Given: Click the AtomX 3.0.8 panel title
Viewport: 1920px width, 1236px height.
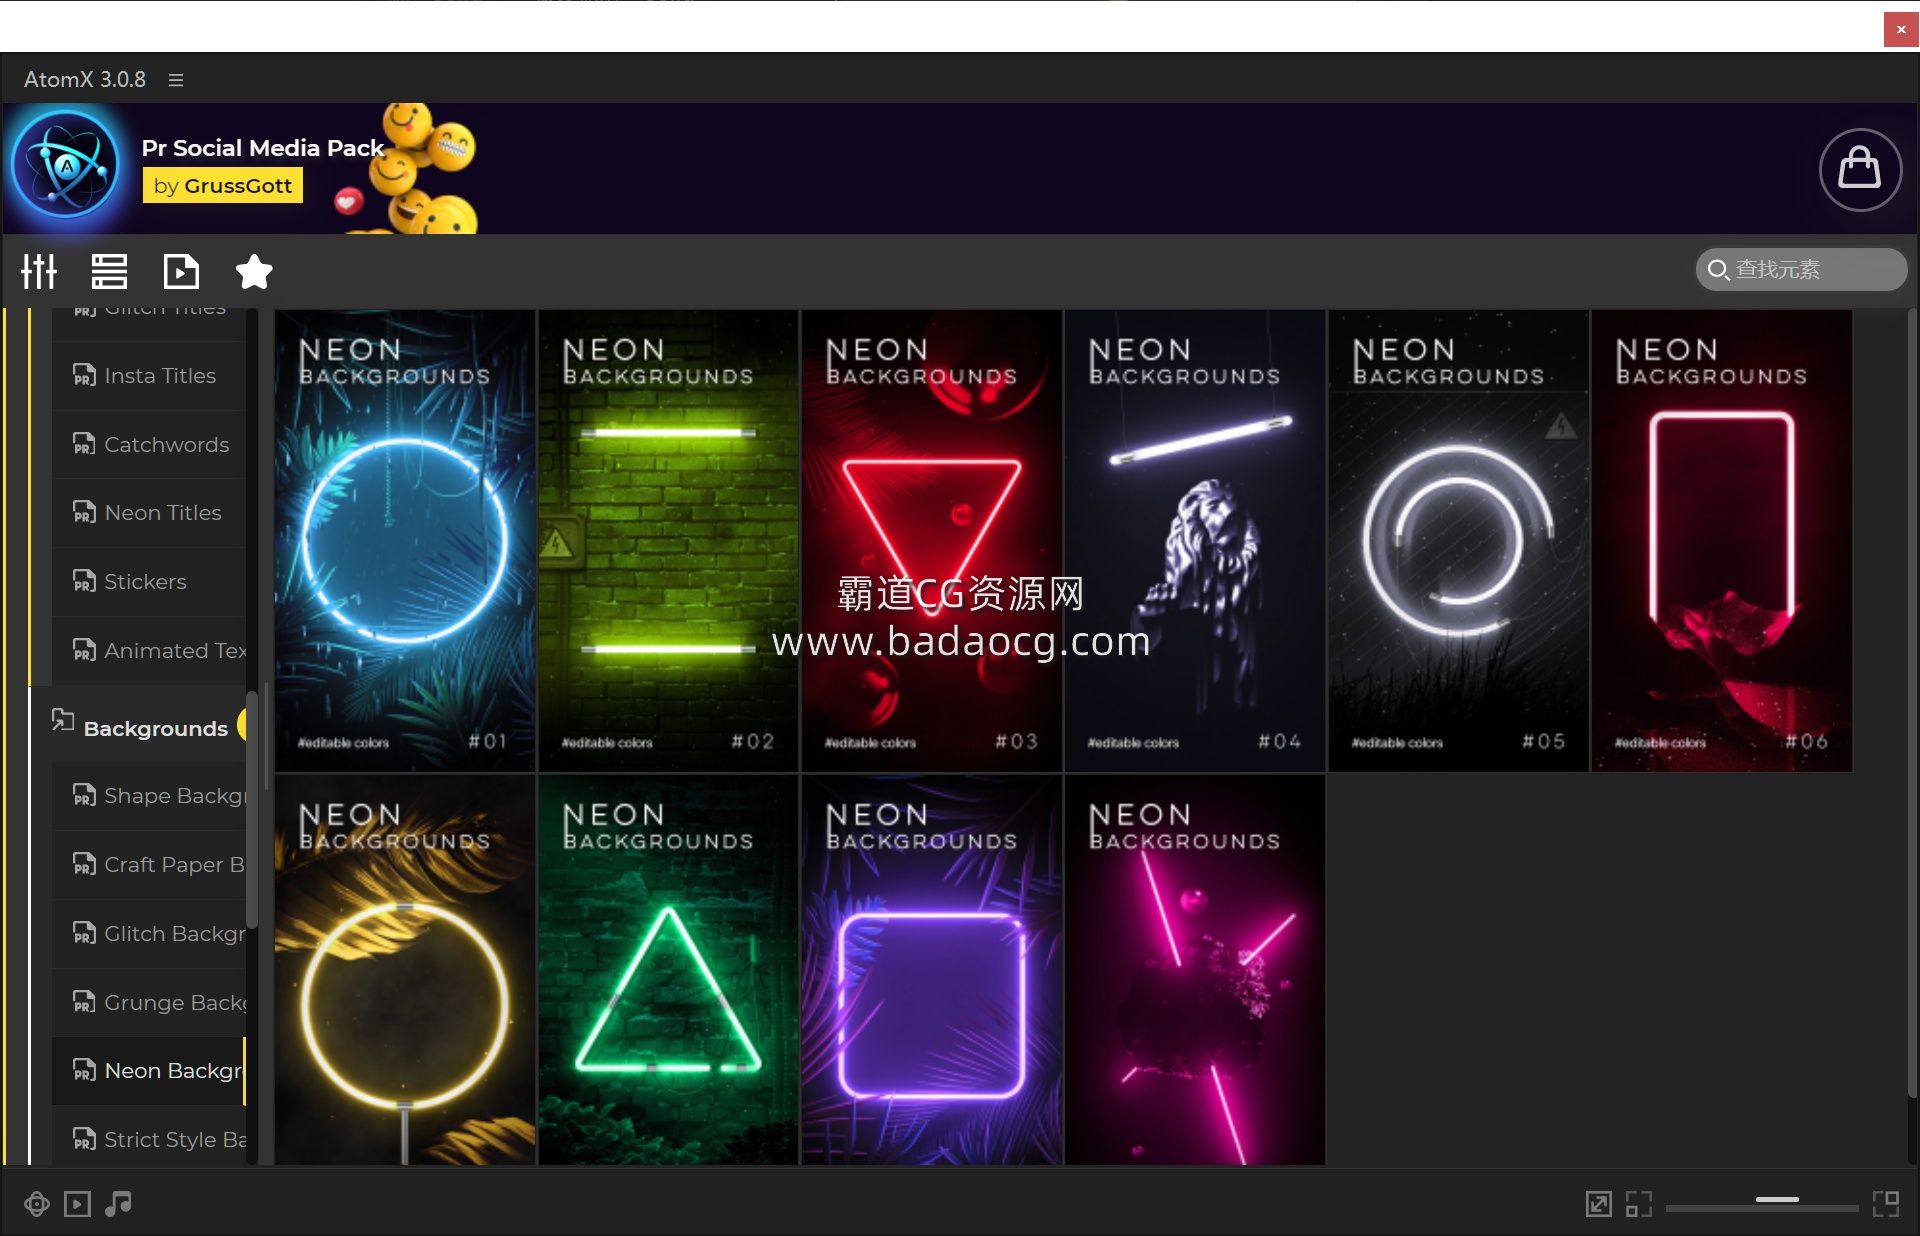Looking at the screenshot, I should pyautogui.click(x=85, y=80).
